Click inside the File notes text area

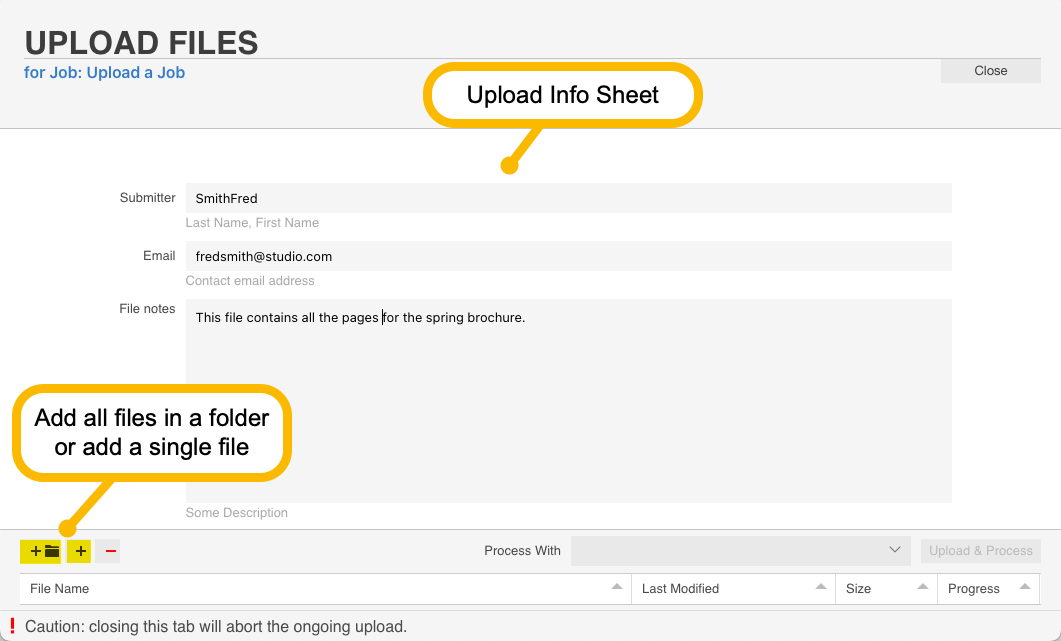(568, 401)
